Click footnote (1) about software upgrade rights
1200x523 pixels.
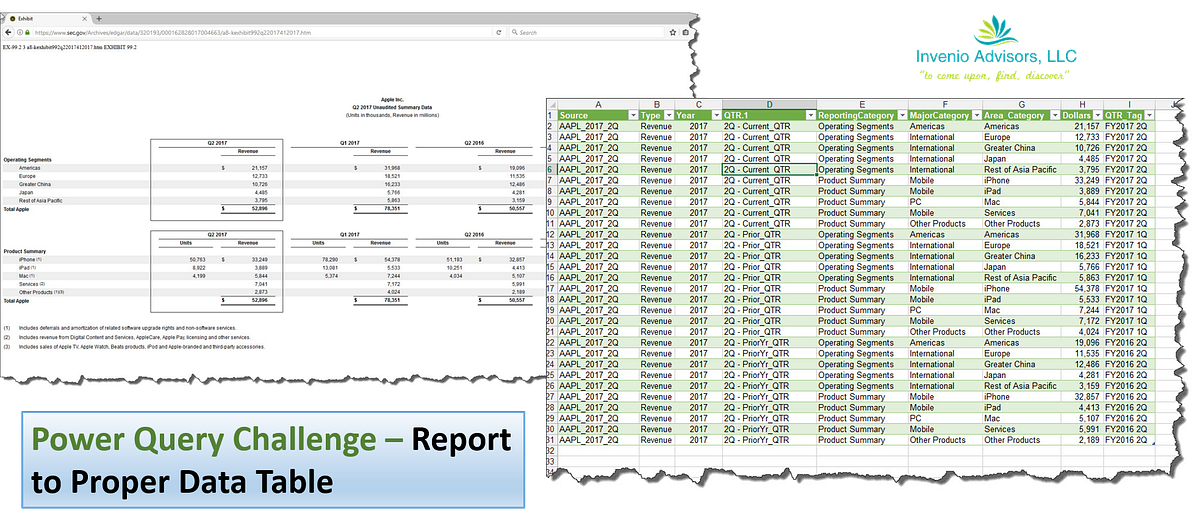[120, 328]
